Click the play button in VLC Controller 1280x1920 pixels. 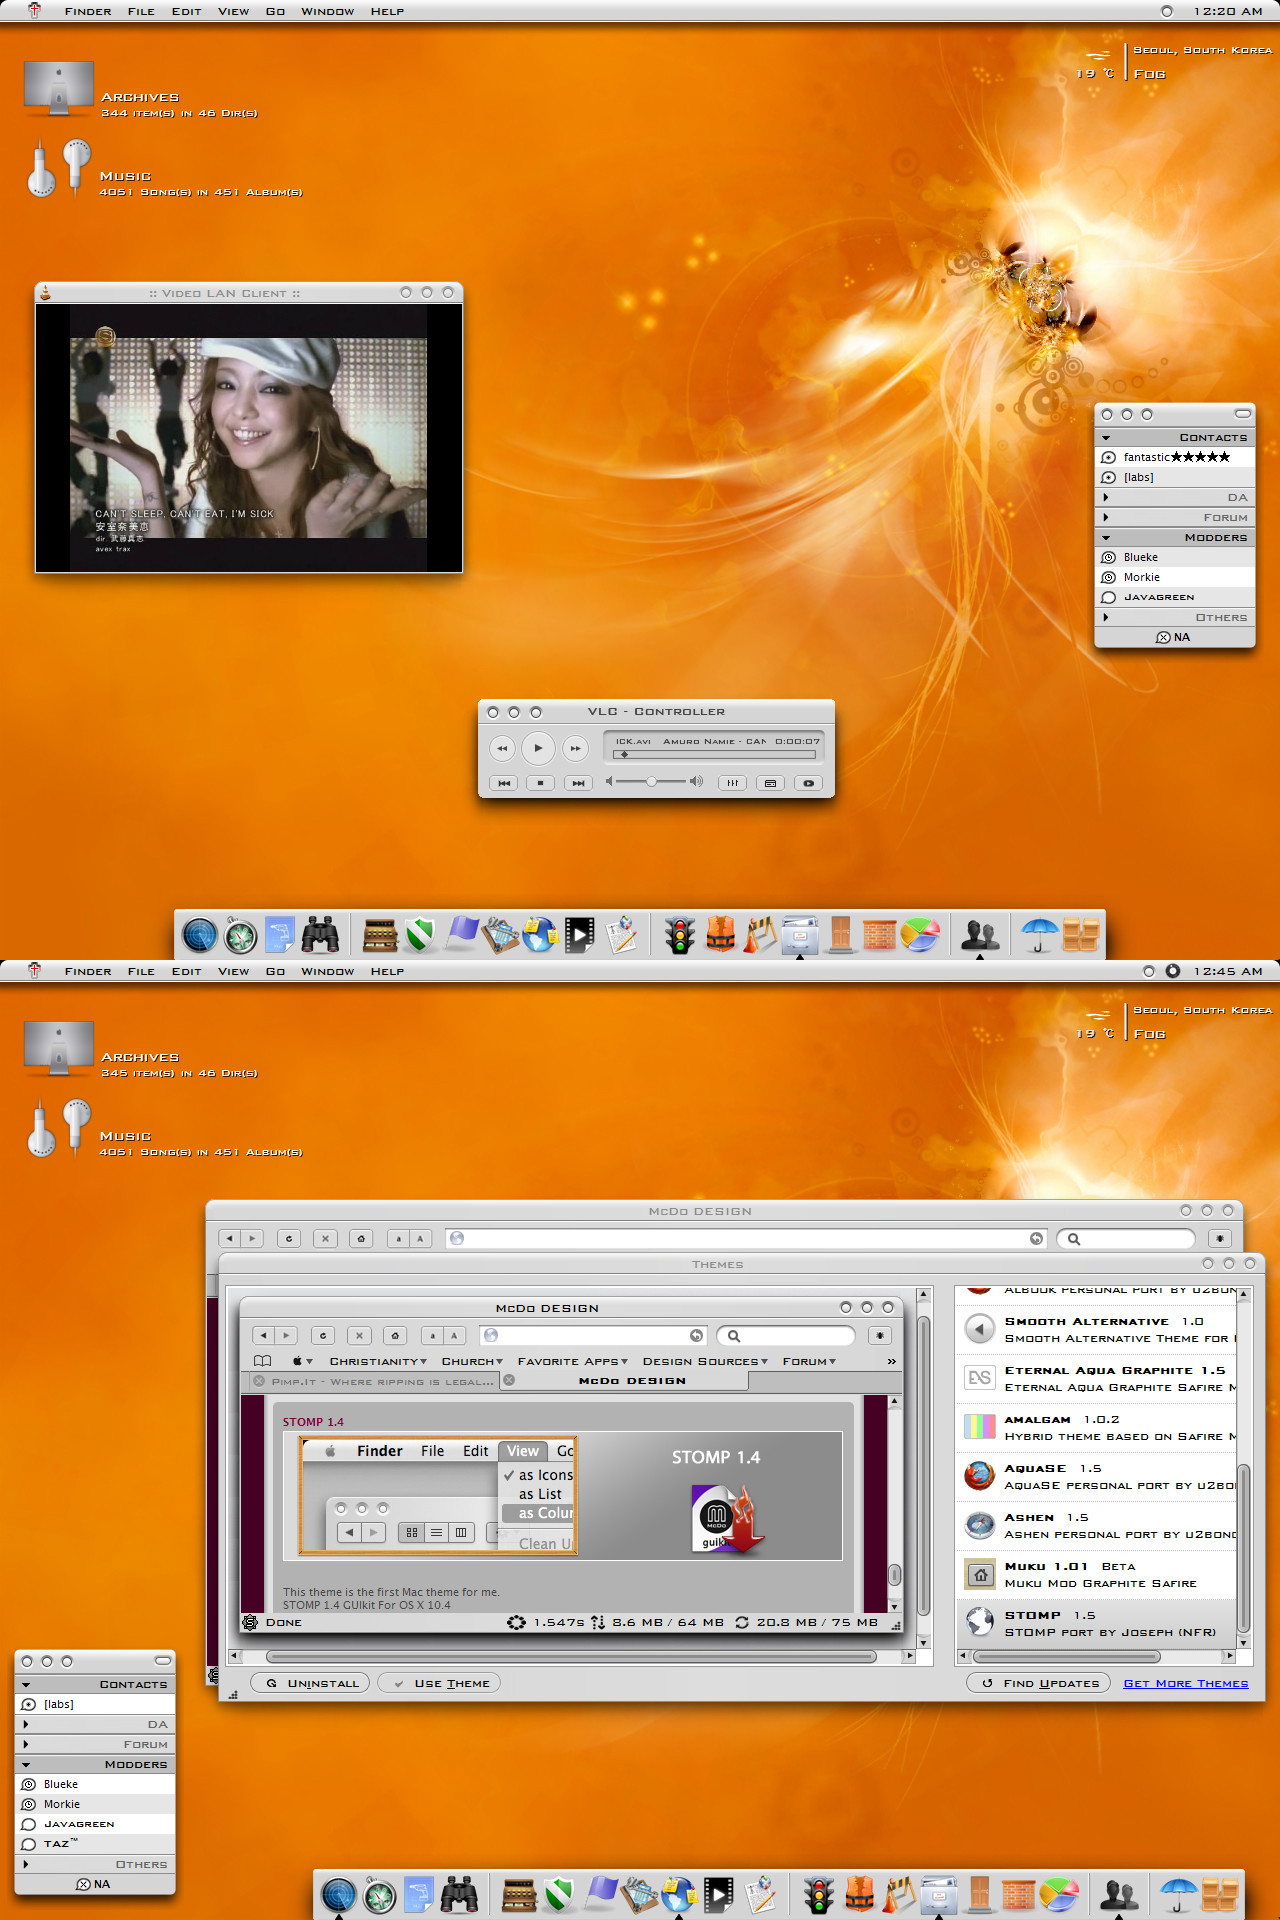(x=538, y=747)
